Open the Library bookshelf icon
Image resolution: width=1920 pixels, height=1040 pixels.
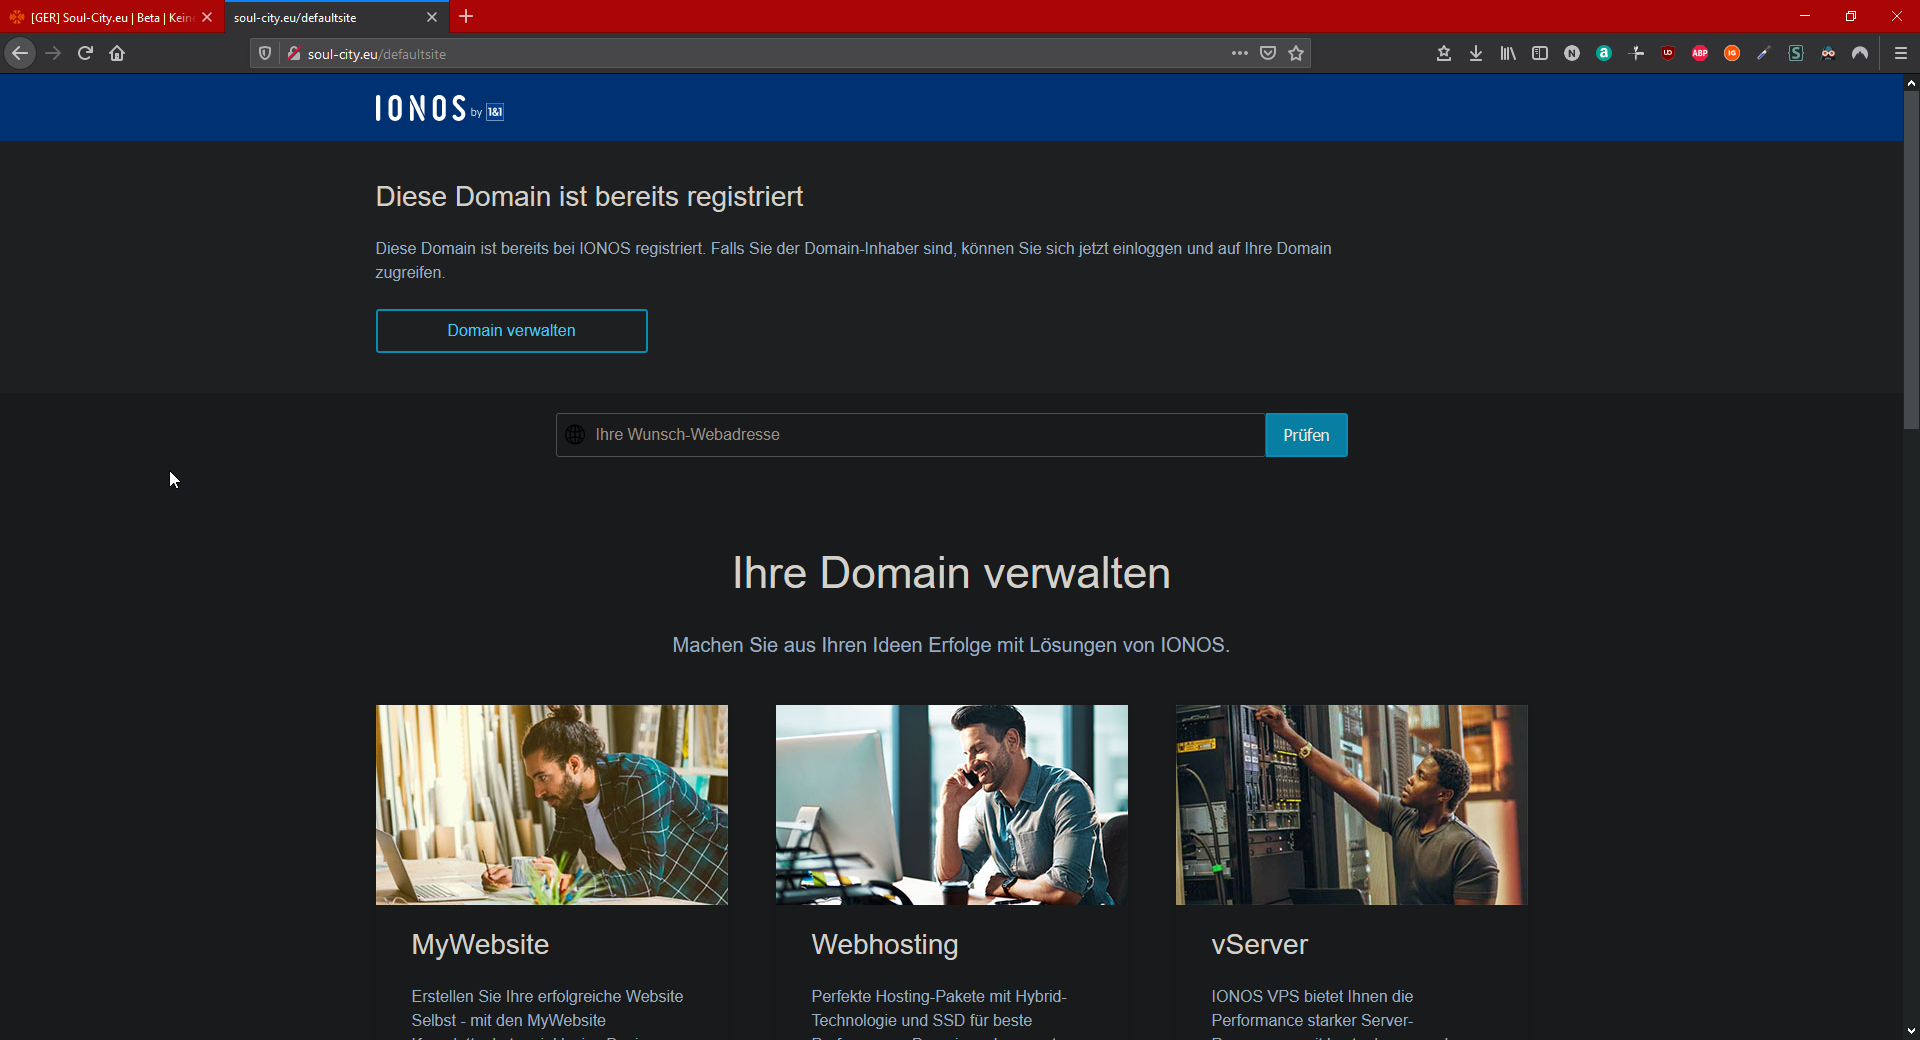tap(1507, 54)
